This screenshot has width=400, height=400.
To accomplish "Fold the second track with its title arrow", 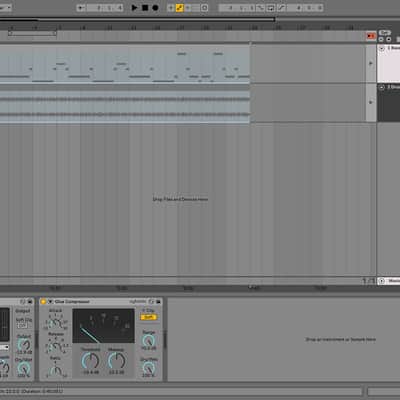I will pyautogui.click(x=382, y=88).
